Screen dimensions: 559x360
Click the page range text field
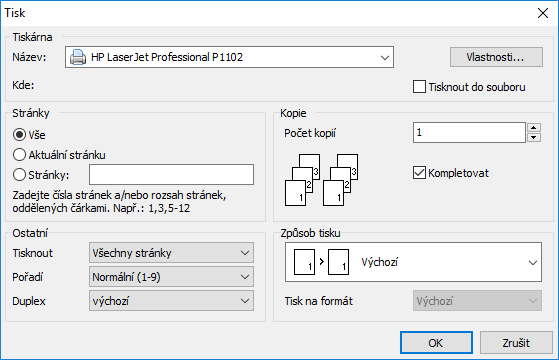(x=171, y=175)
